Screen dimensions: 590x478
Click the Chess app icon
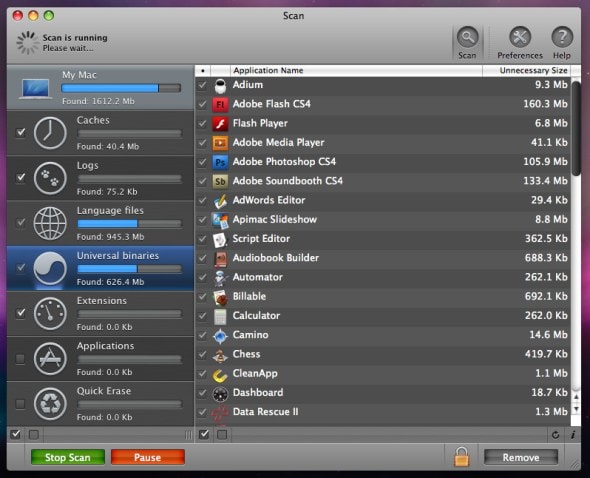pyautogui.click(x=220, y=355)
